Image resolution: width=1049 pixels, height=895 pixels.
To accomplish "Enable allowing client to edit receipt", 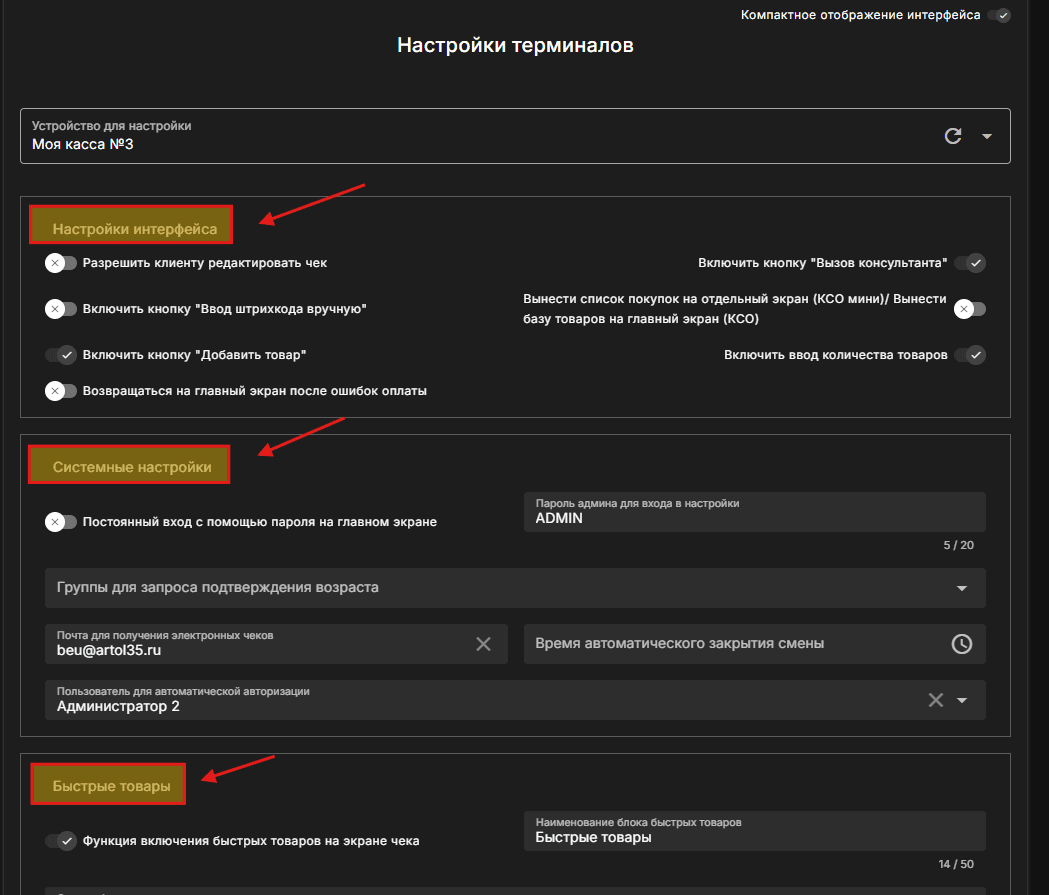I will (61, 263).
